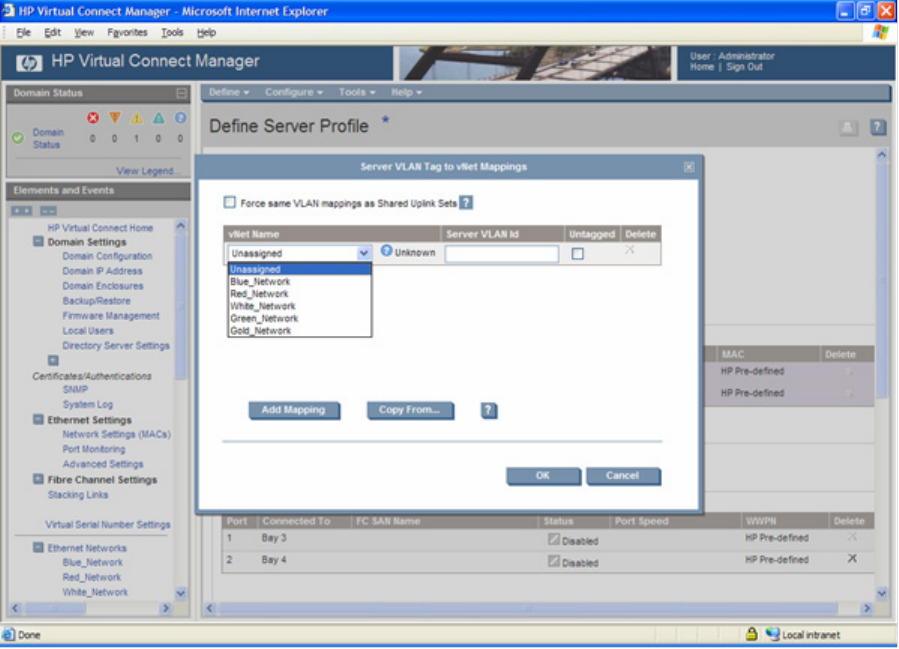Open the vNet Name dropdown arrow
This screenshot has height=649, width=899.
pos(363,253)
